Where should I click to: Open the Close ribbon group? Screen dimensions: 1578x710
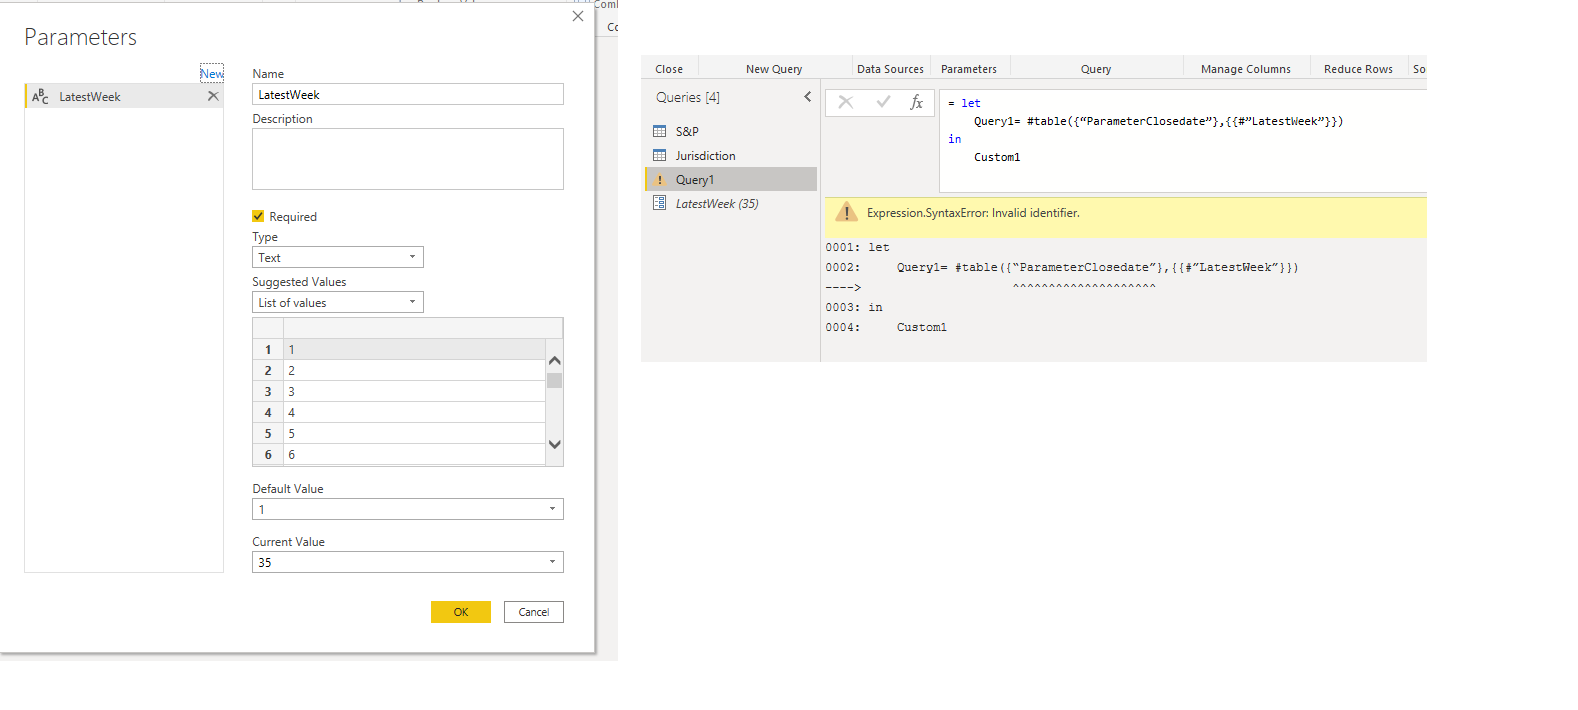(x=669, y=69)
